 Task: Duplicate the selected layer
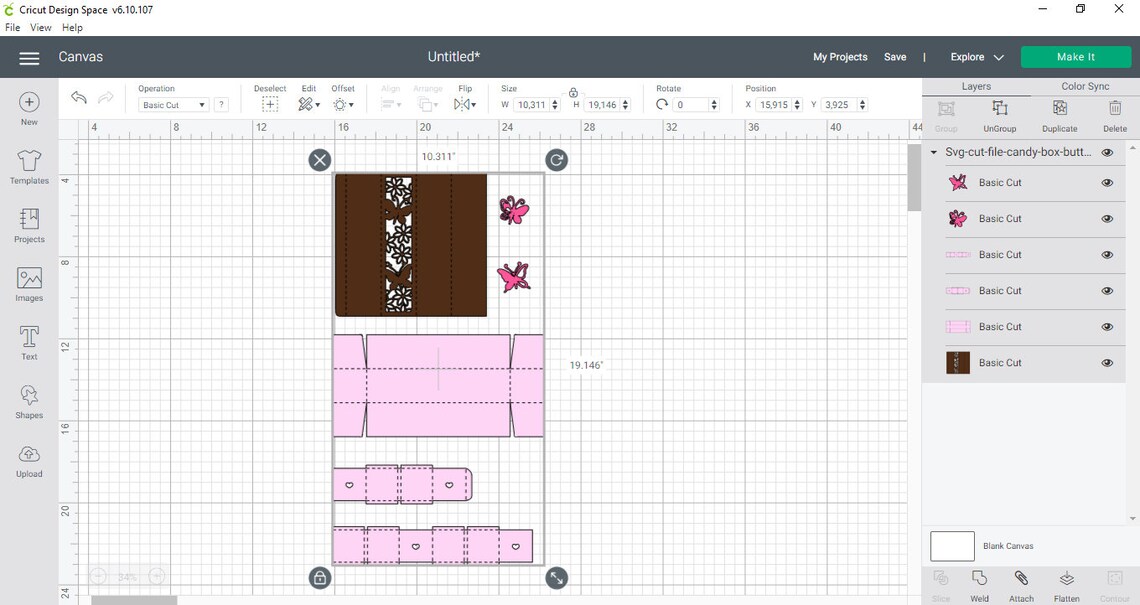1059,116
